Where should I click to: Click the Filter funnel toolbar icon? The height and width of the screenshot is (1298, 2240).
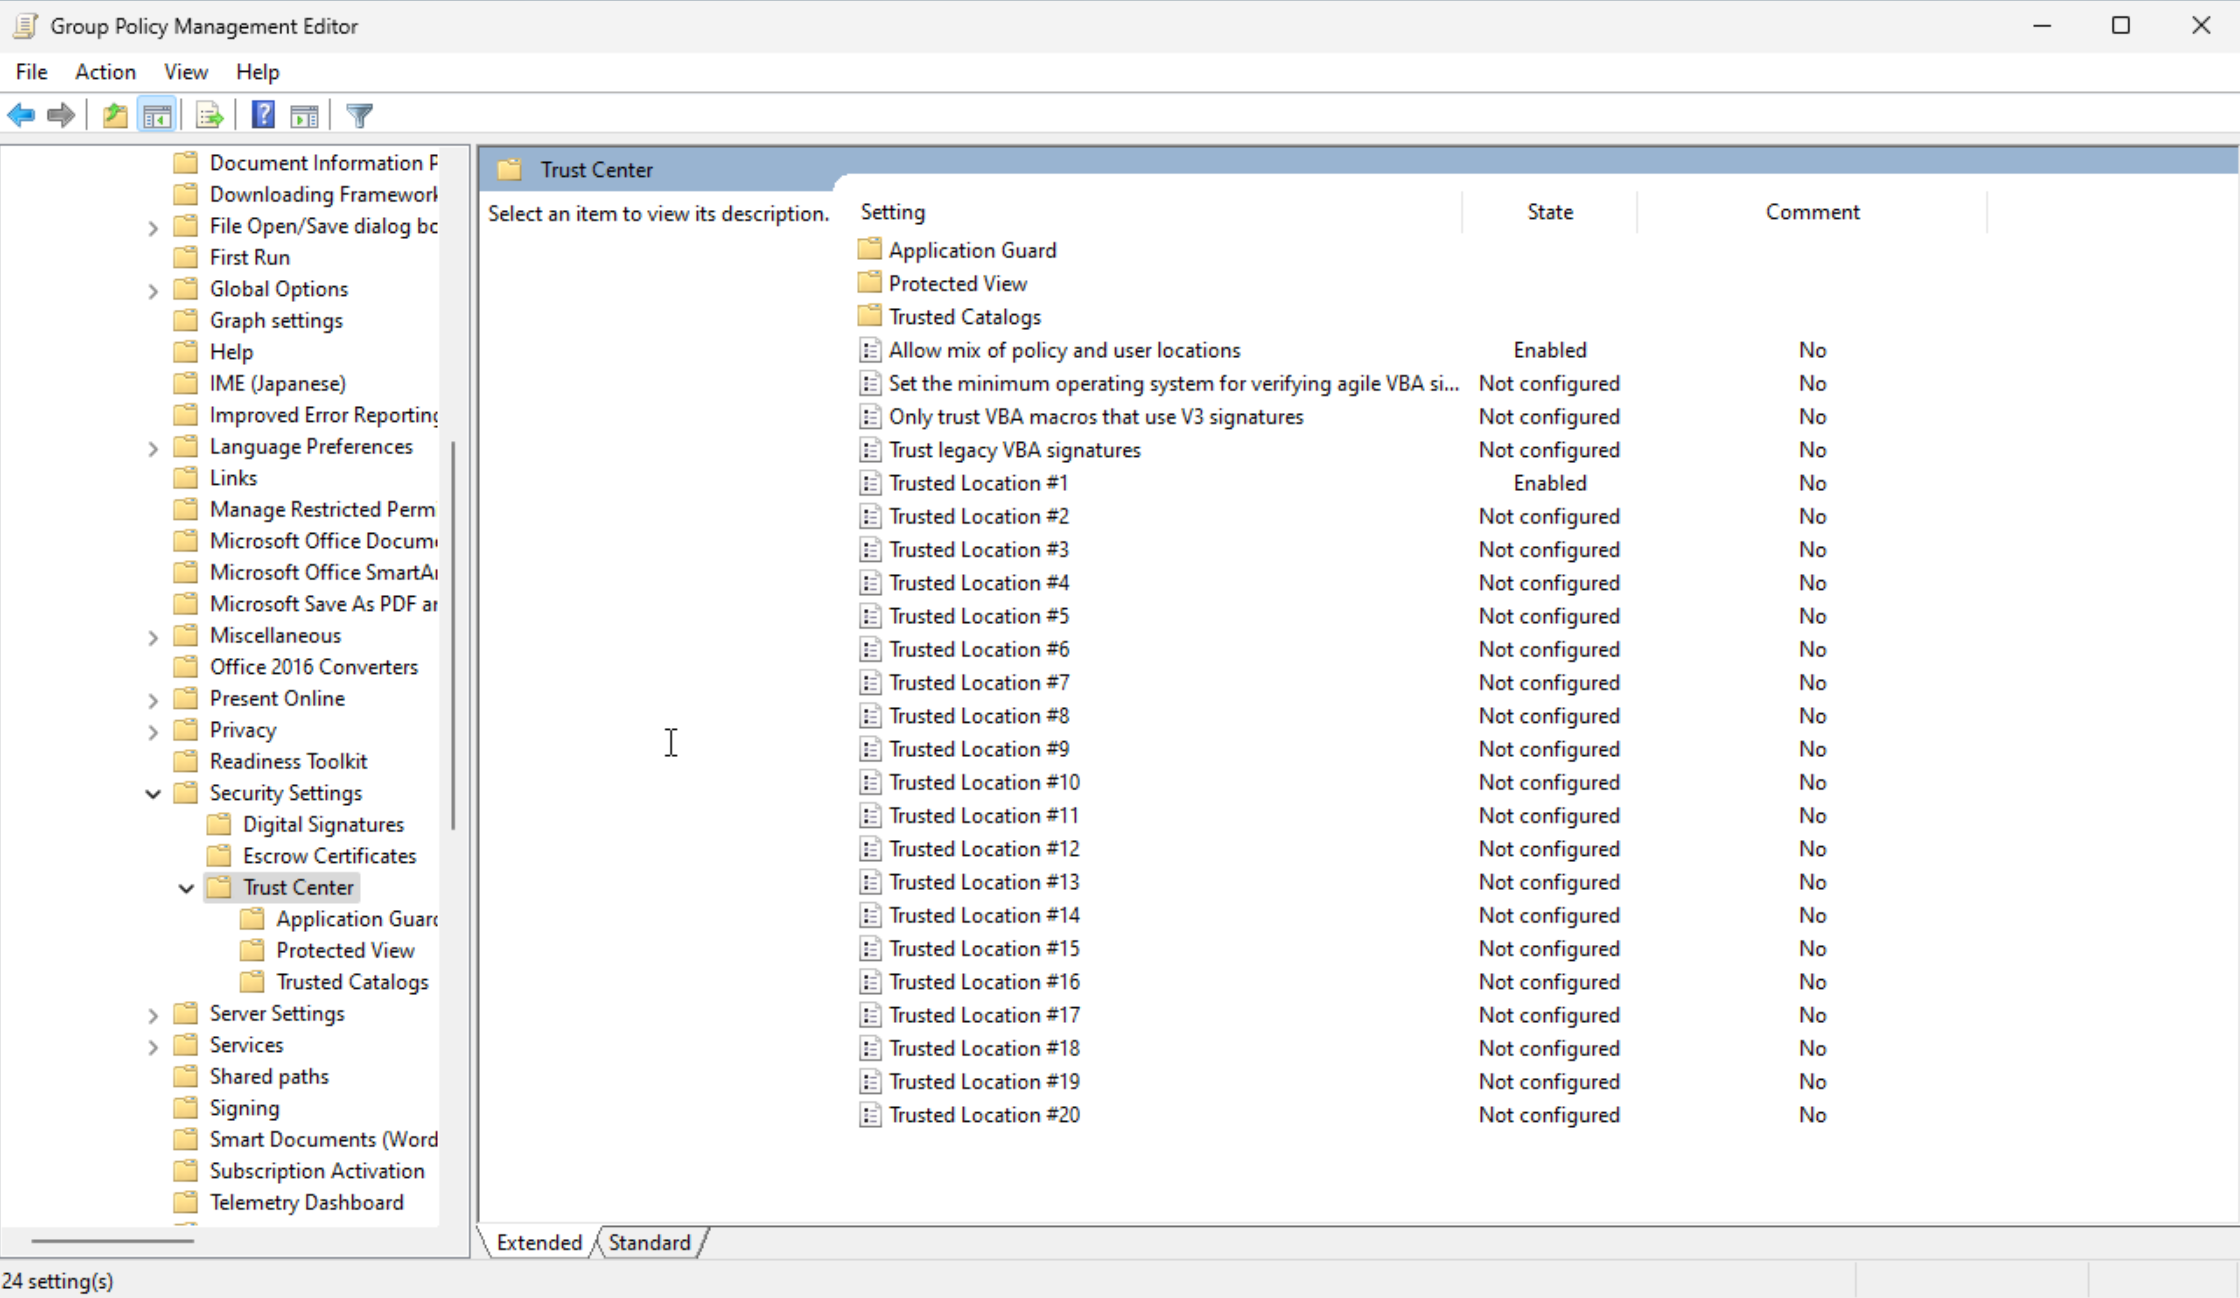click(359, 115)
